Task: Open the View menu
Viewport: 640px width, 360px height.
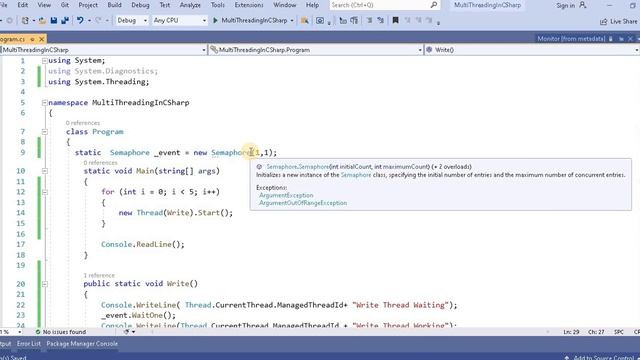Action: click(44, 5)
